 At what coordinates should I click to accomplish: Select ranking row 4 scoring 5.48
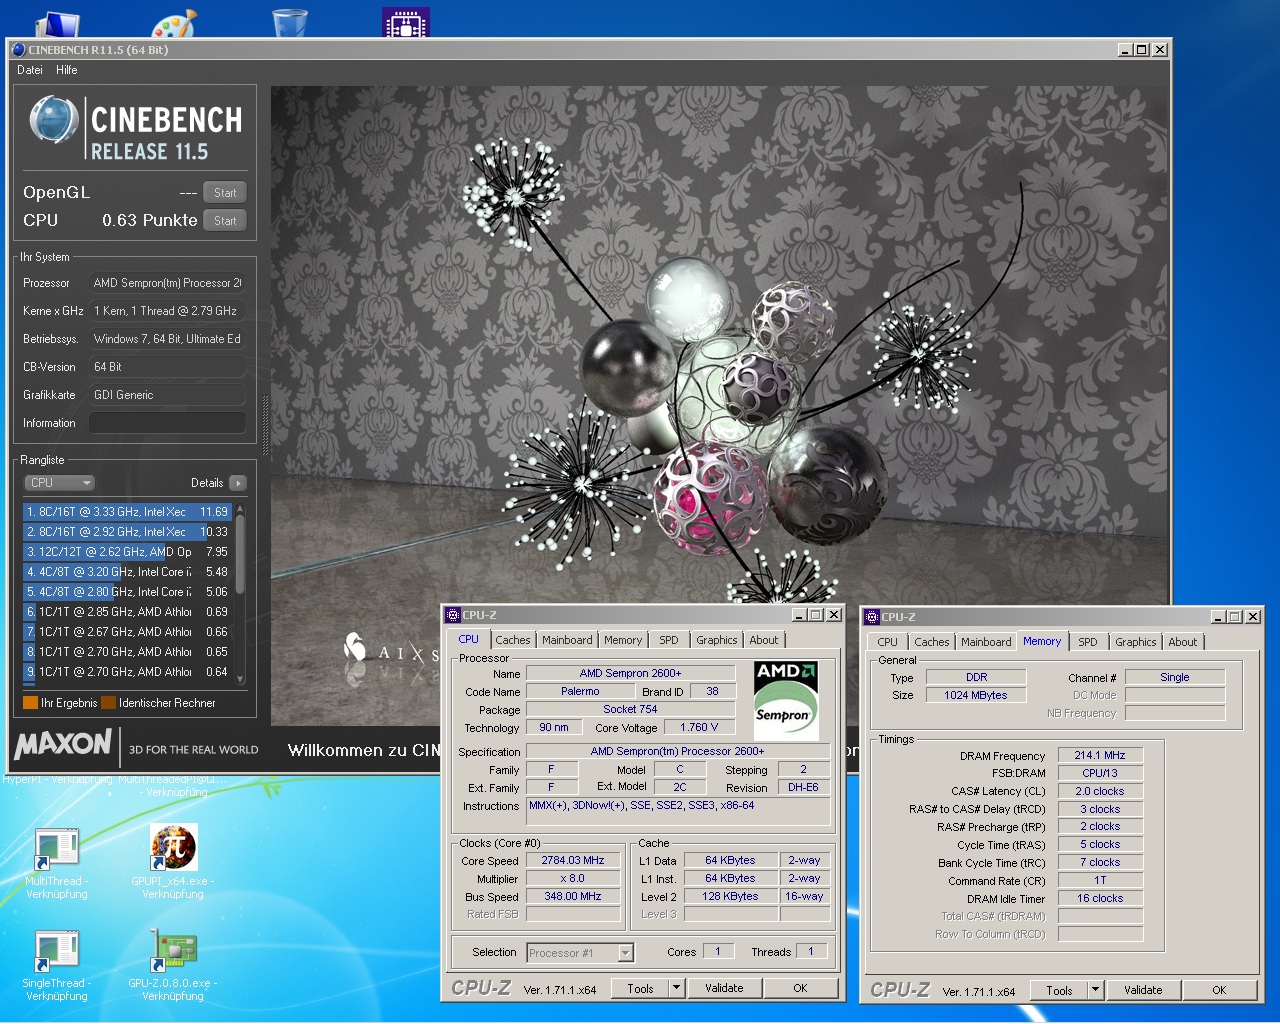(128, 572)
